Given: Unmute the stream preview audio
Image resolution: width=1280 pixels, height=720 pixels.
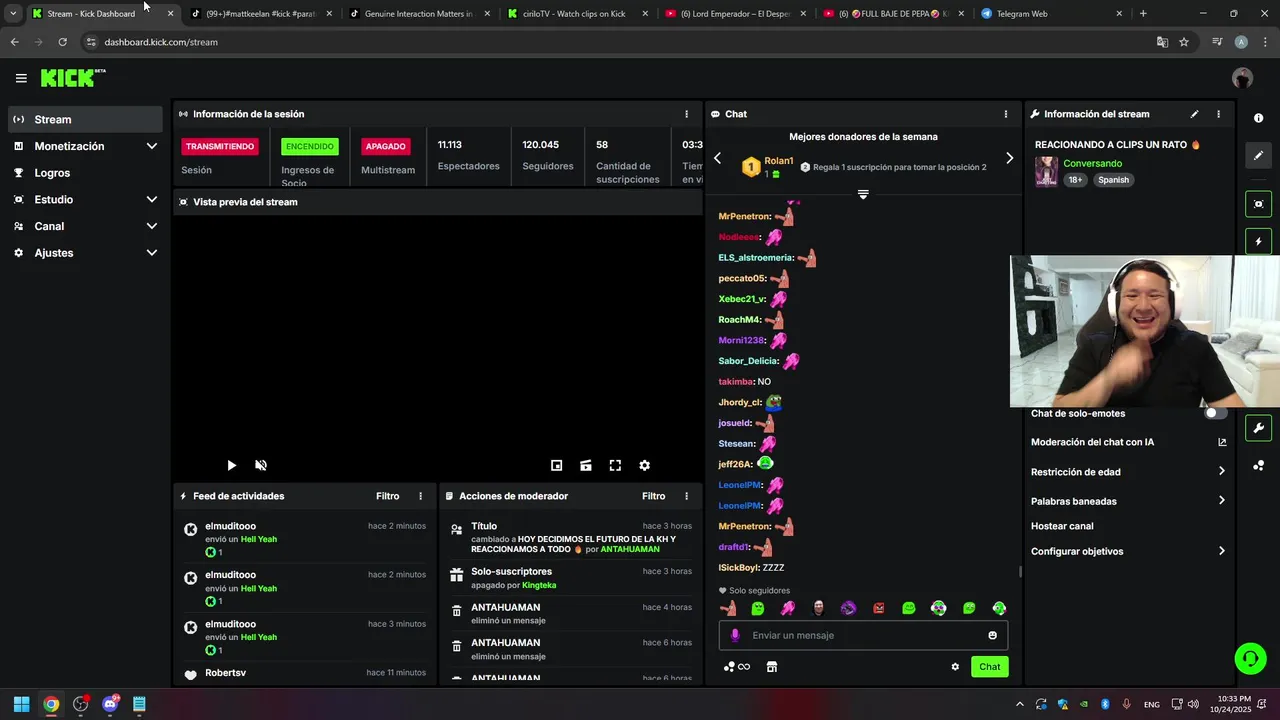Looking at the screenshot, I should point(261,465).
